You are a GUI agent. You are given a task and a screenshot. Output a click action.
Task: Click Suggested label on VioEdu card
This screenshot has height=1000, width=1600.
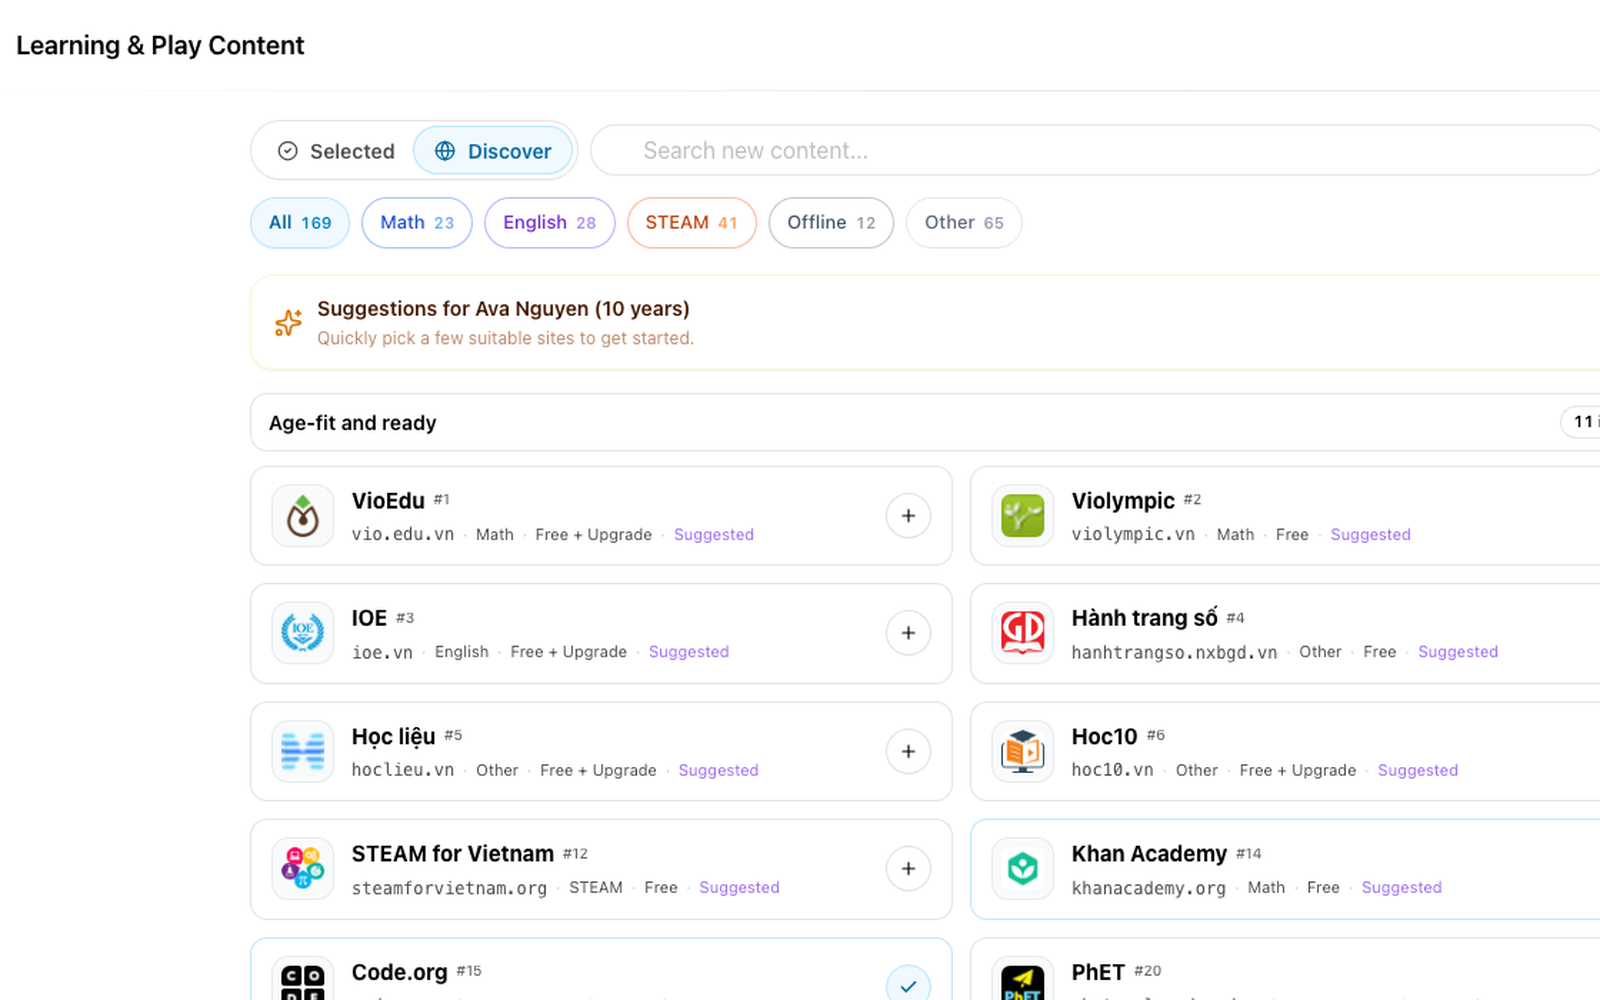coord(714,534)
